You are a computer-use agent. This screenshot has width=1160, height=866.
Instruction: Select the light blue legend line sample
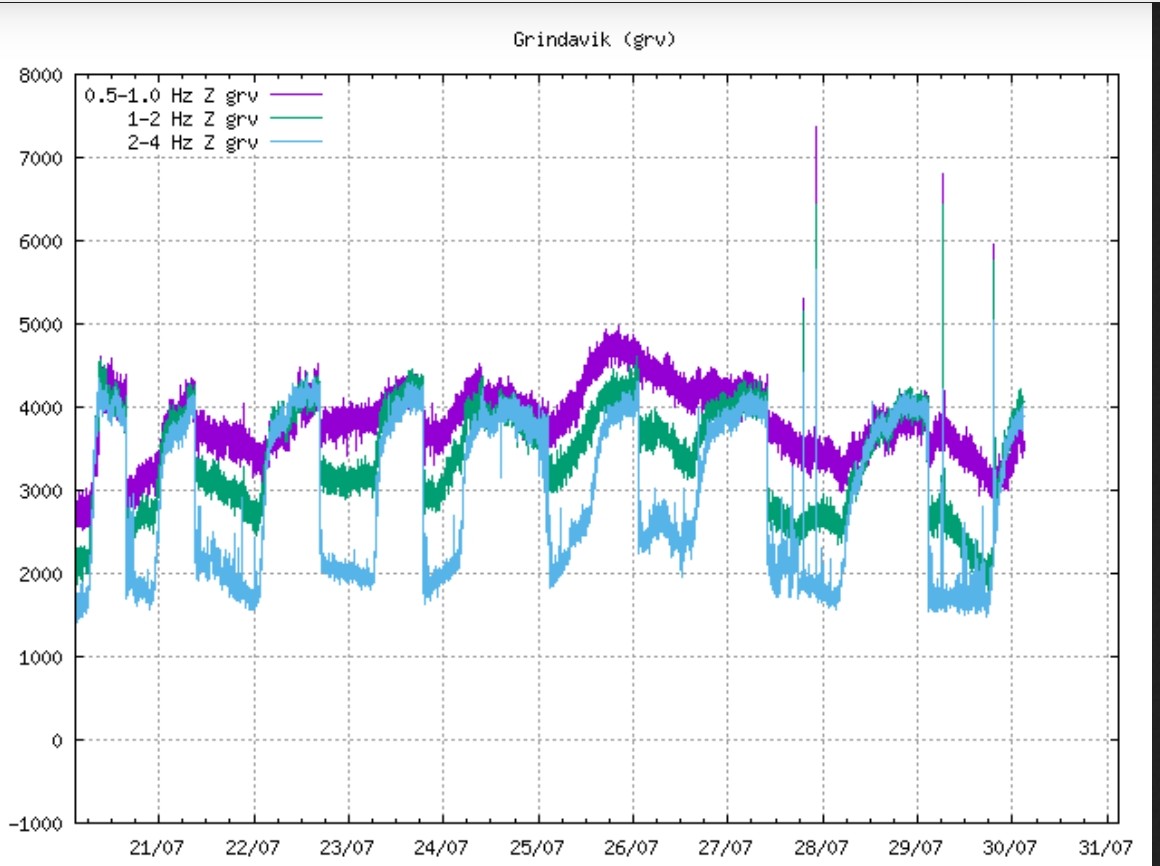tap(296, 141)
